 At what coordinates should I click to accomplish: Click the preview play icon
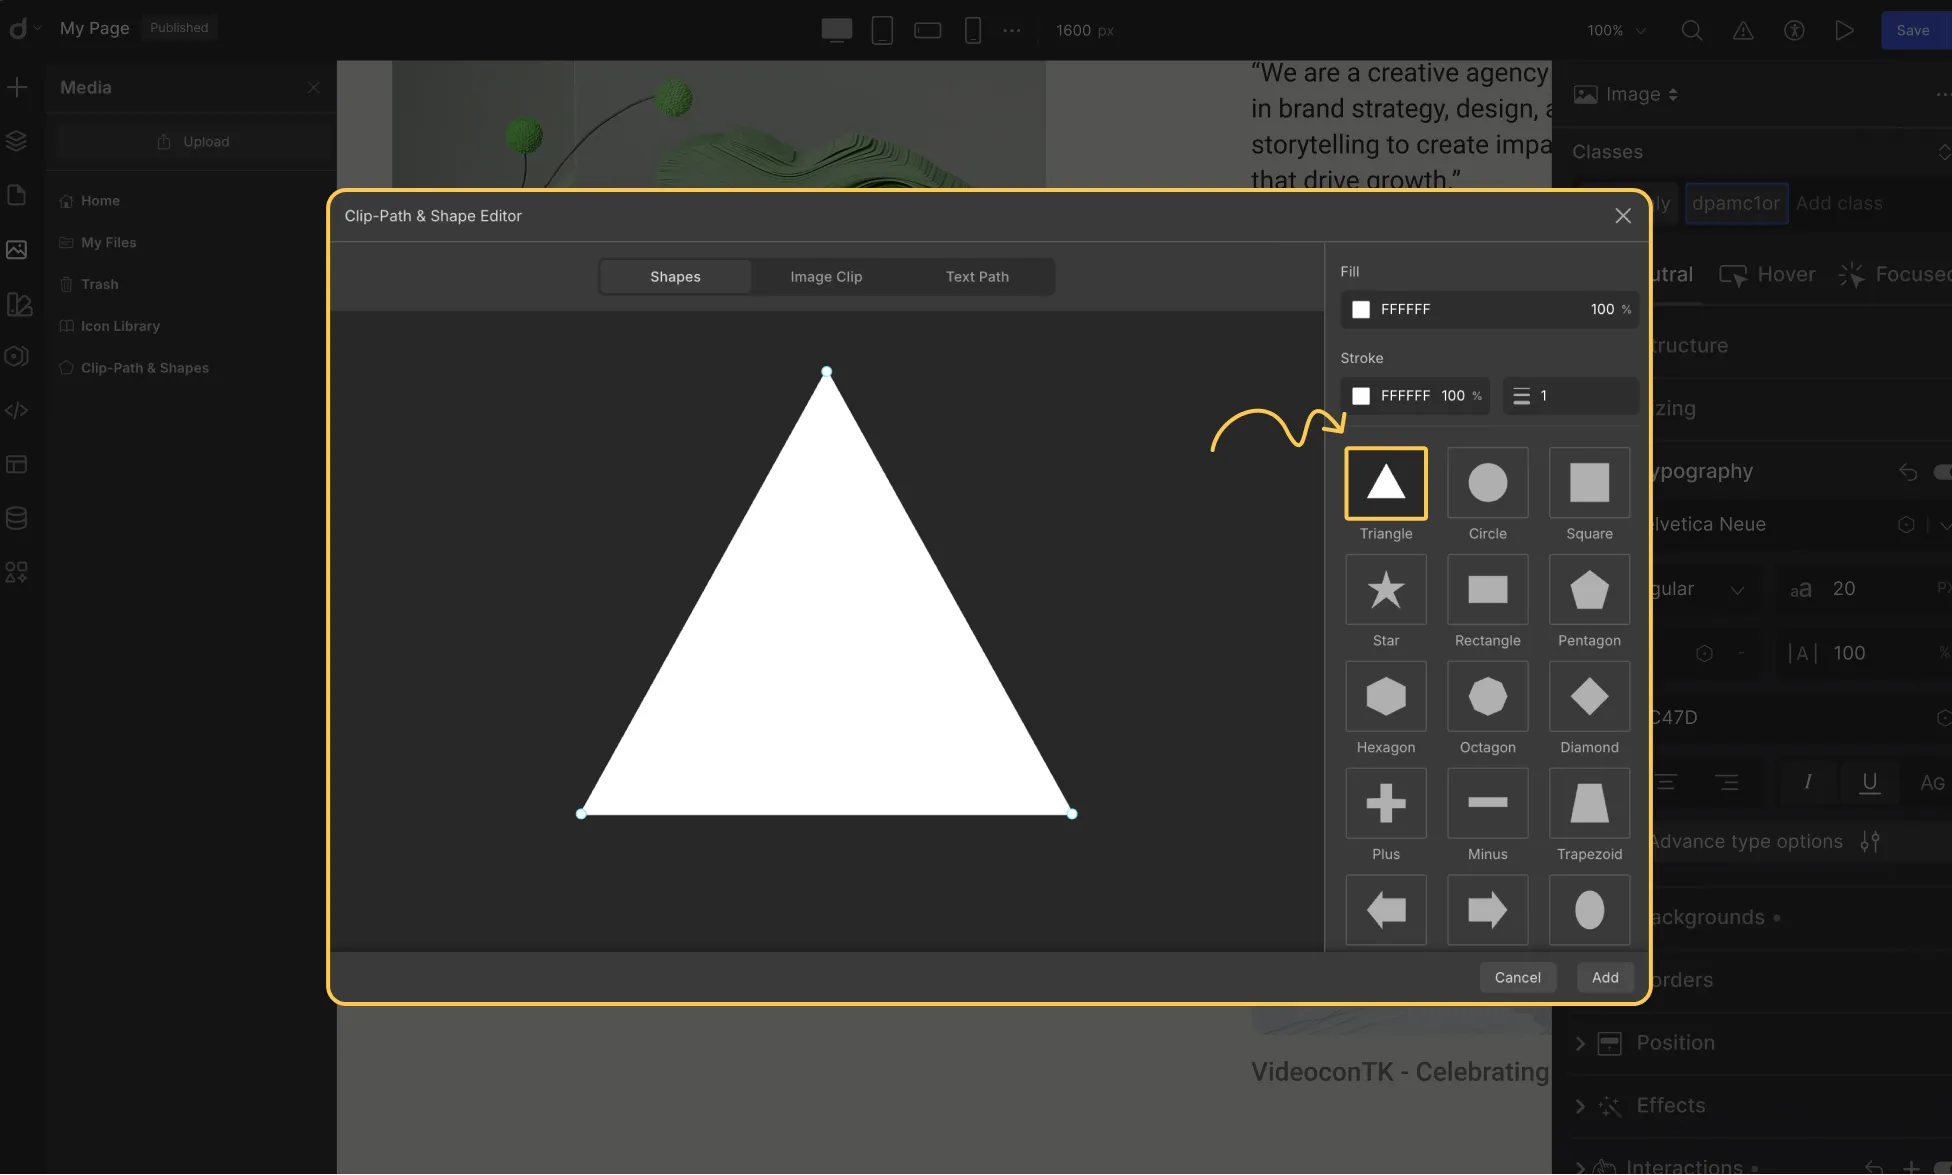point(1845,31)
